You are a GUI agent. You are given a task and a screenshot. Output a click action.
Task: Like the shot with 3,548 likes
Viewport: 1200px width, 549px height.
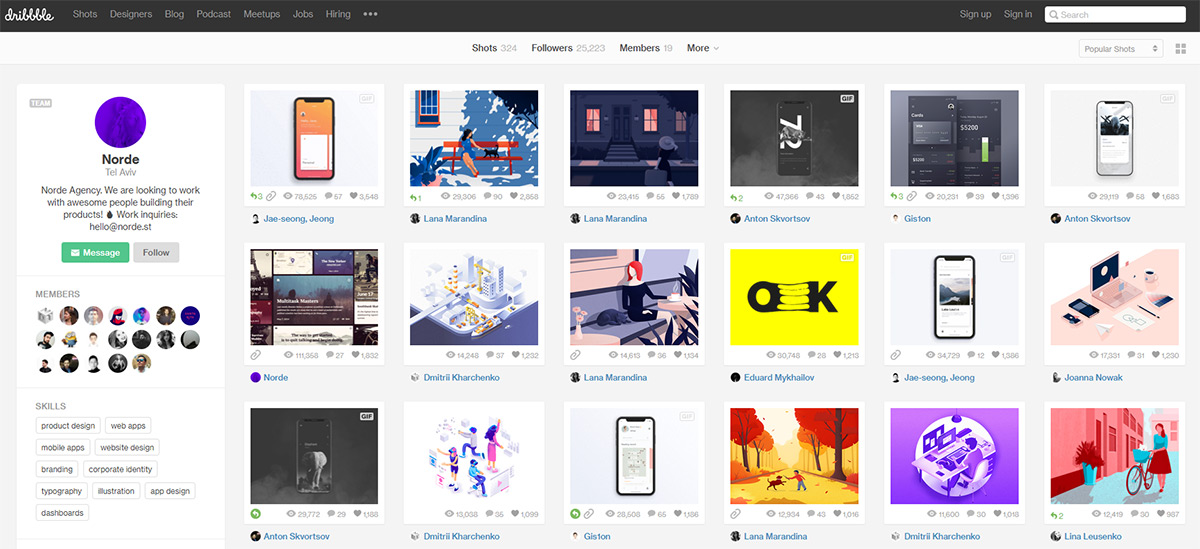coord(351,197)
